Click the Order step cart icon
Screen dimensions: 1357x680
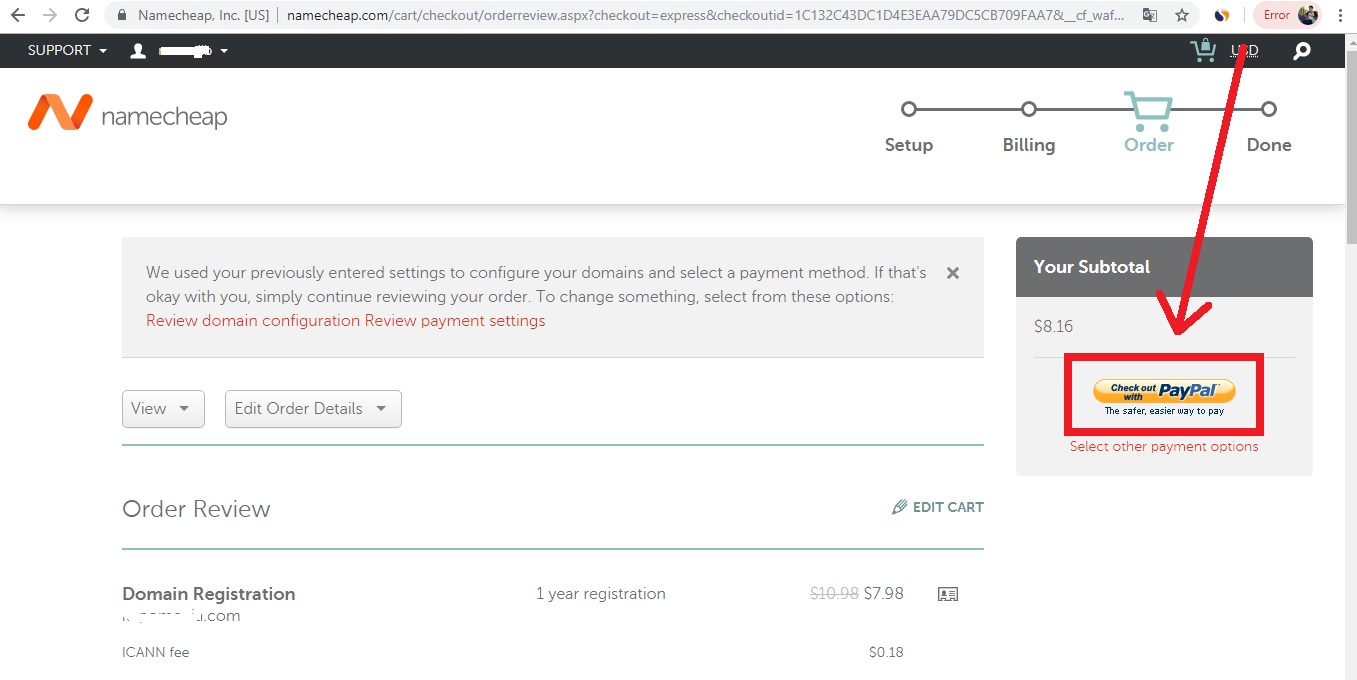(x=1148, y=112)
